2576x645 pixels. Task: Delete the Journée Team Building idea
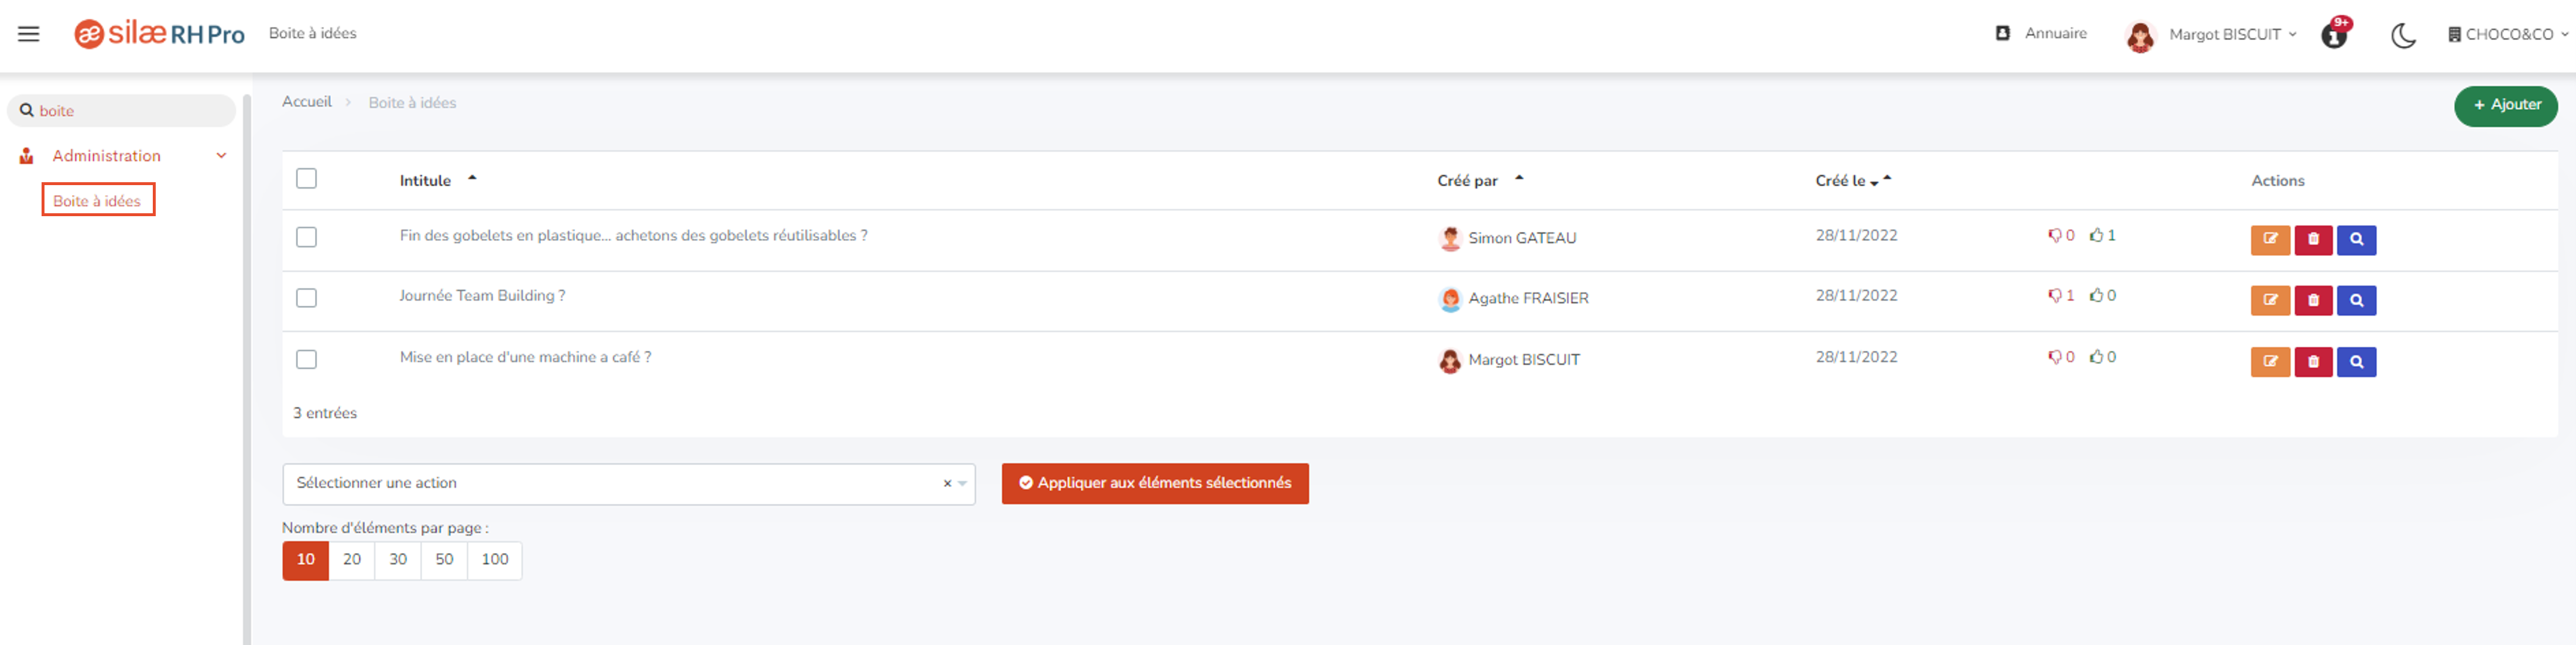2313,300
